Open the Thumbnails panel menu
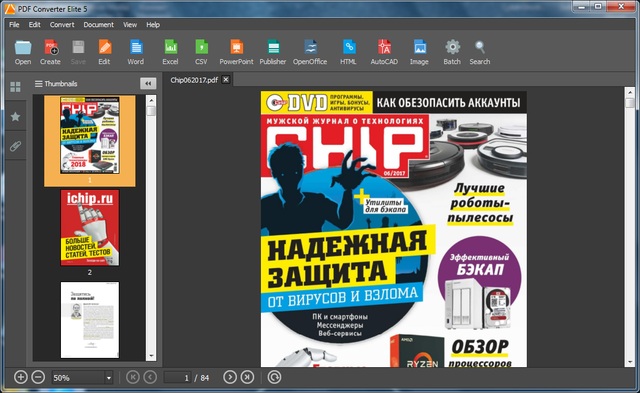The height and width of the screenshot is (393, 640). pos(38,84)
